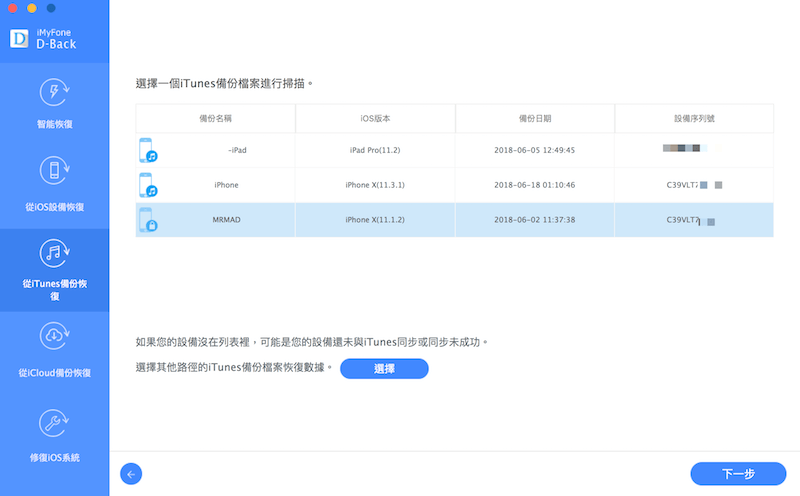Sort by iOS版本 column header
Viewport: 800px width, 496px height.
[375, 118]
